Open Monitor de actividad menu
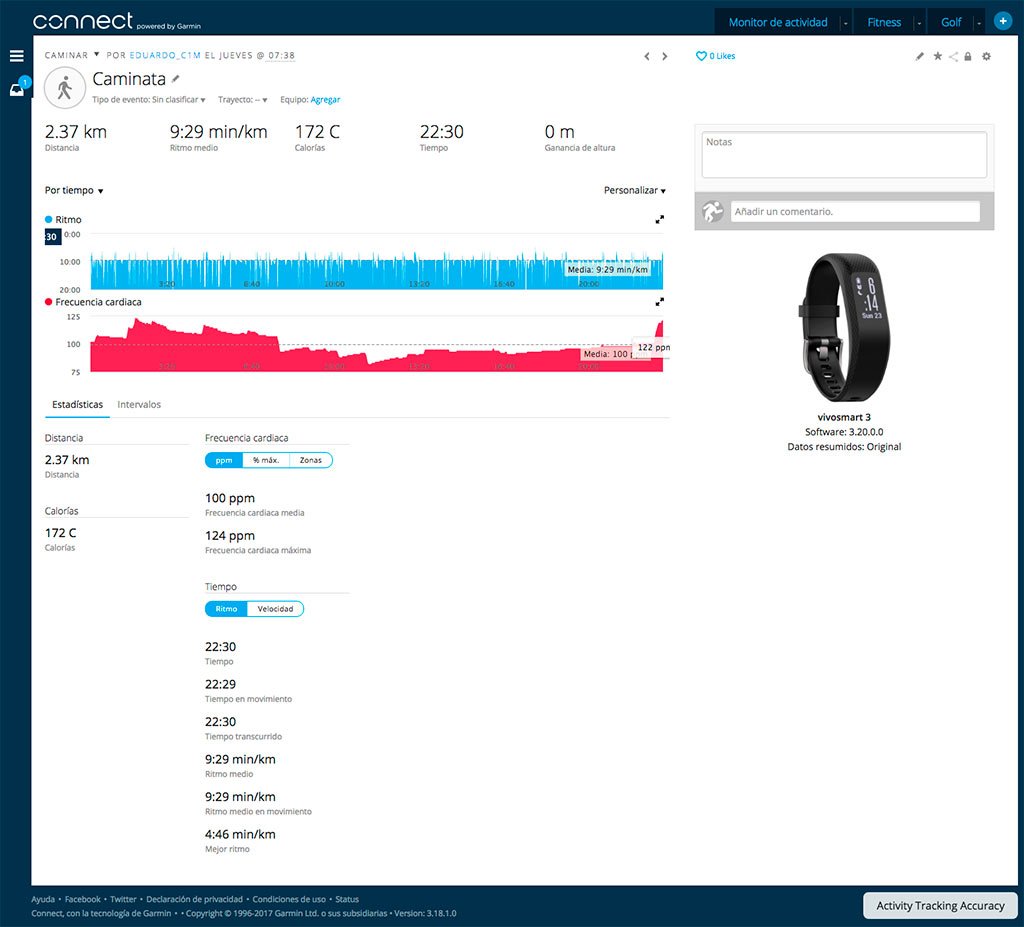 coord(778,22)
